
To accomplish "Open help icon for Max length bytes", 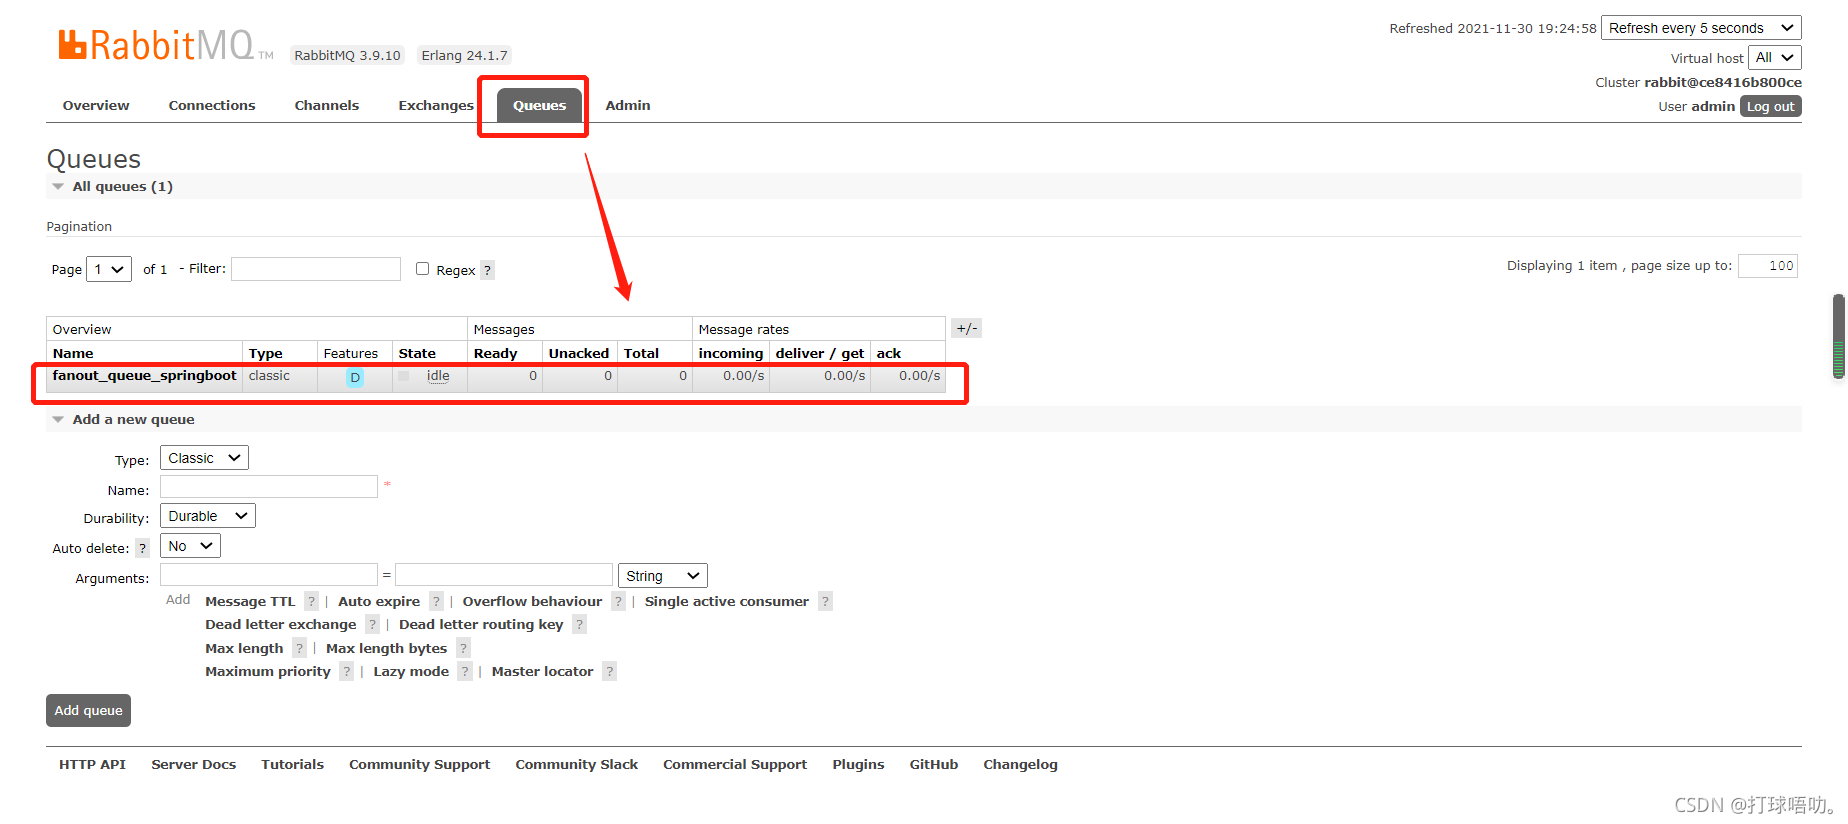I will coord(463,648).
